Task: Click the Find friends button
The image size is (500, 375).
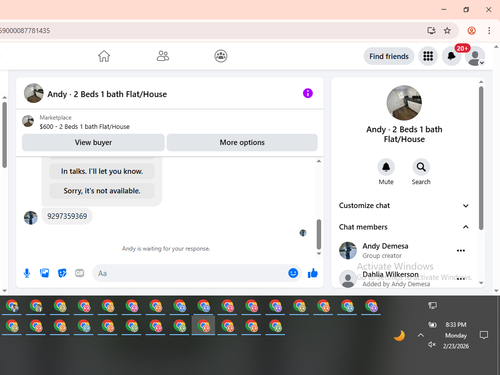Action: [x=389, y=56]
